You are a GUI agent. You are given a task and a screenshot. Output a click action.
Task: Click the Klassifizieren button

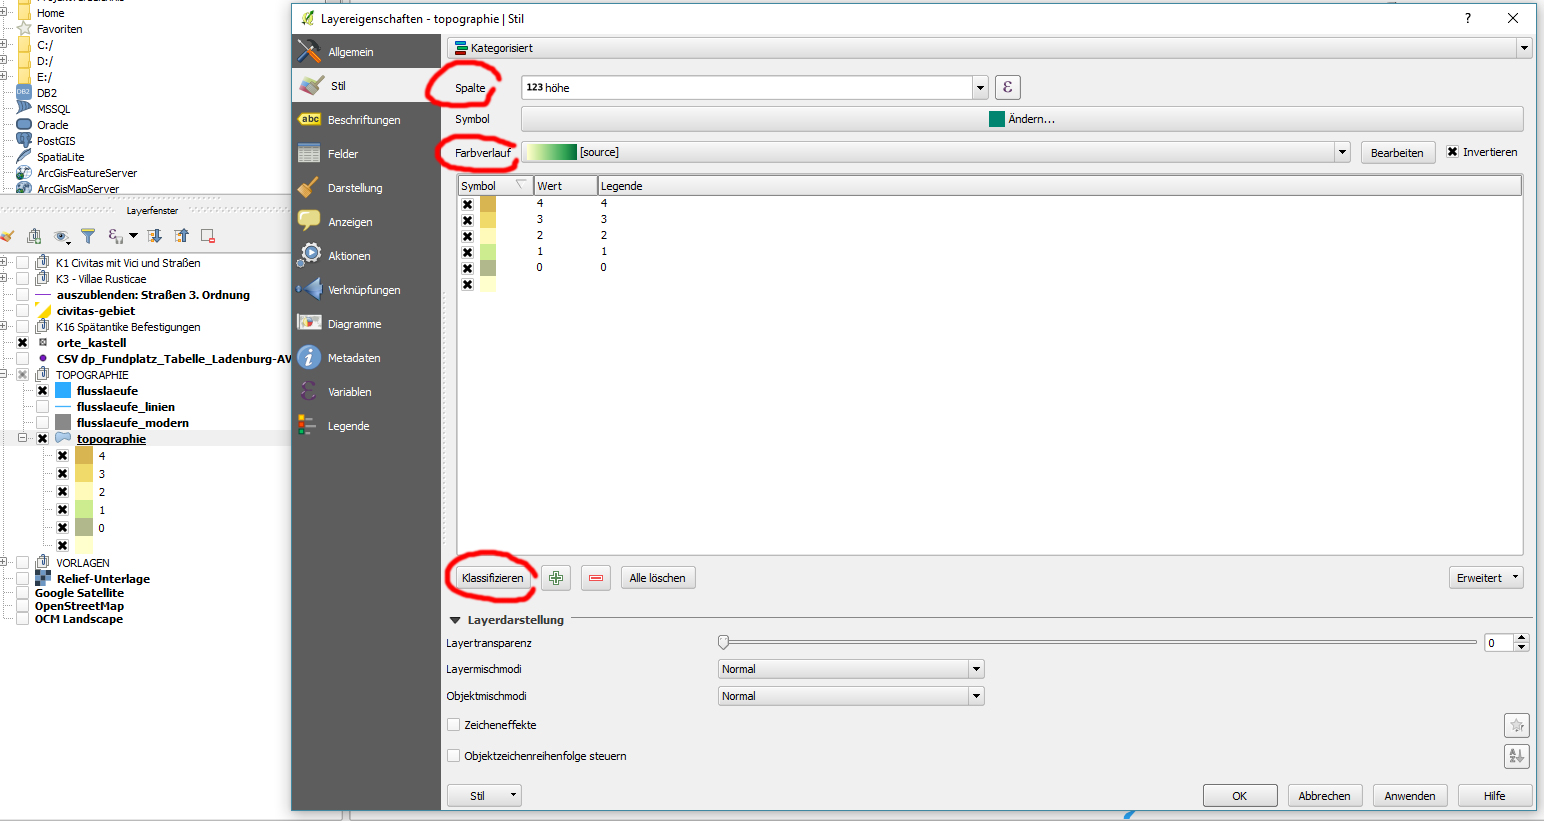click(x=492, y=578)
